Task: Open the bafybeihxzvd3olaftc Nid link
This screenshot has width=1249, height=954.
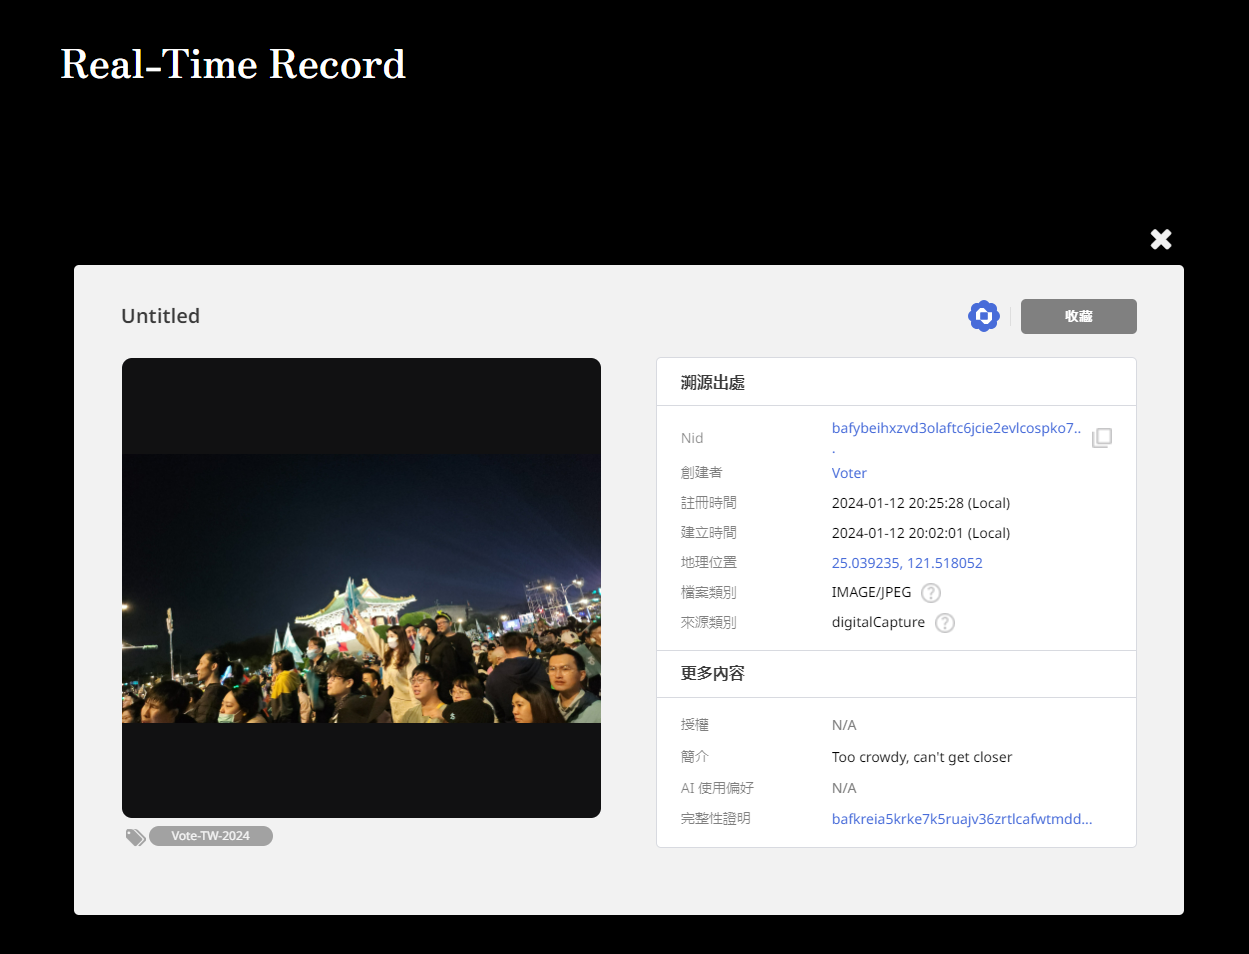Action: [x=955, y=428]
